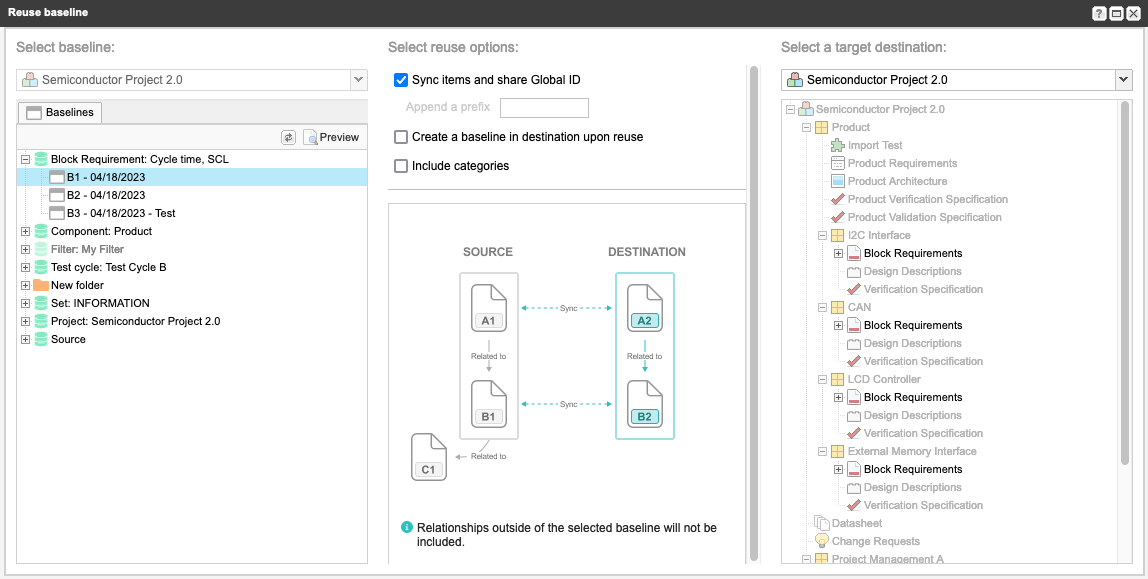
Task: Click the refresh baselines icon
Action: point(288,138)
